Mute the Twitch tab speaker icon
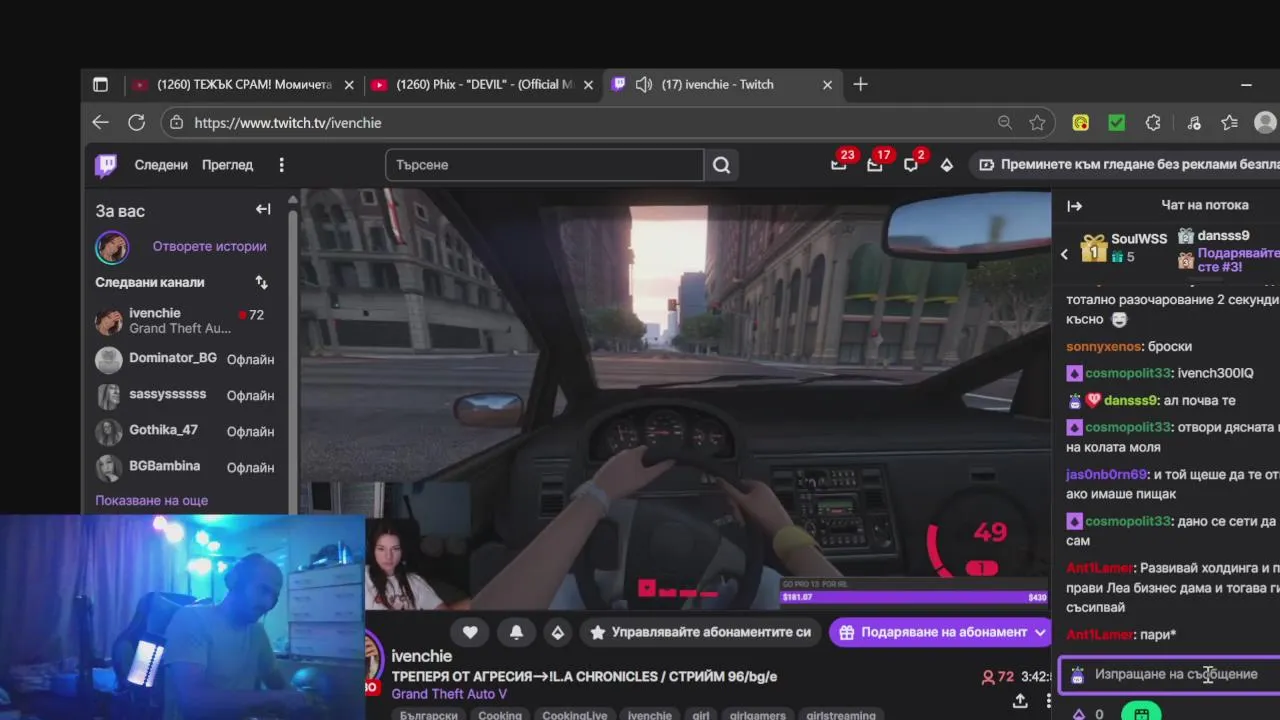This screenshot has height=720, width=1280. [644, 85]
